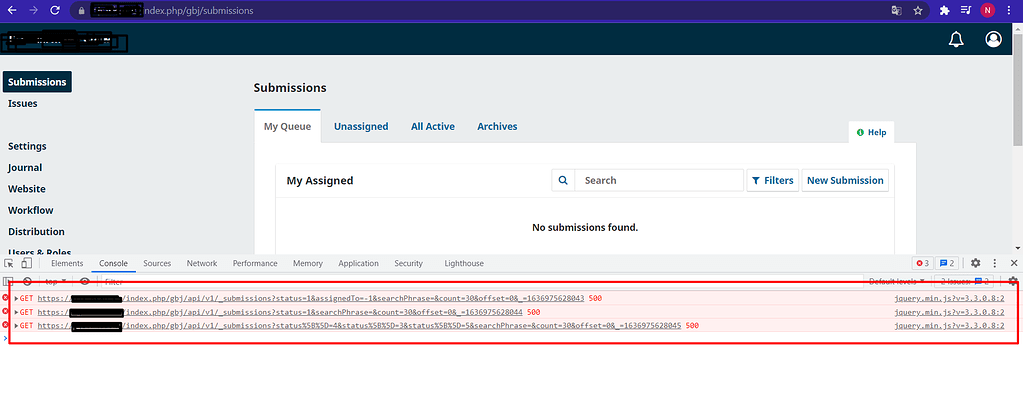Click the Help button

[x=871, y=132]
